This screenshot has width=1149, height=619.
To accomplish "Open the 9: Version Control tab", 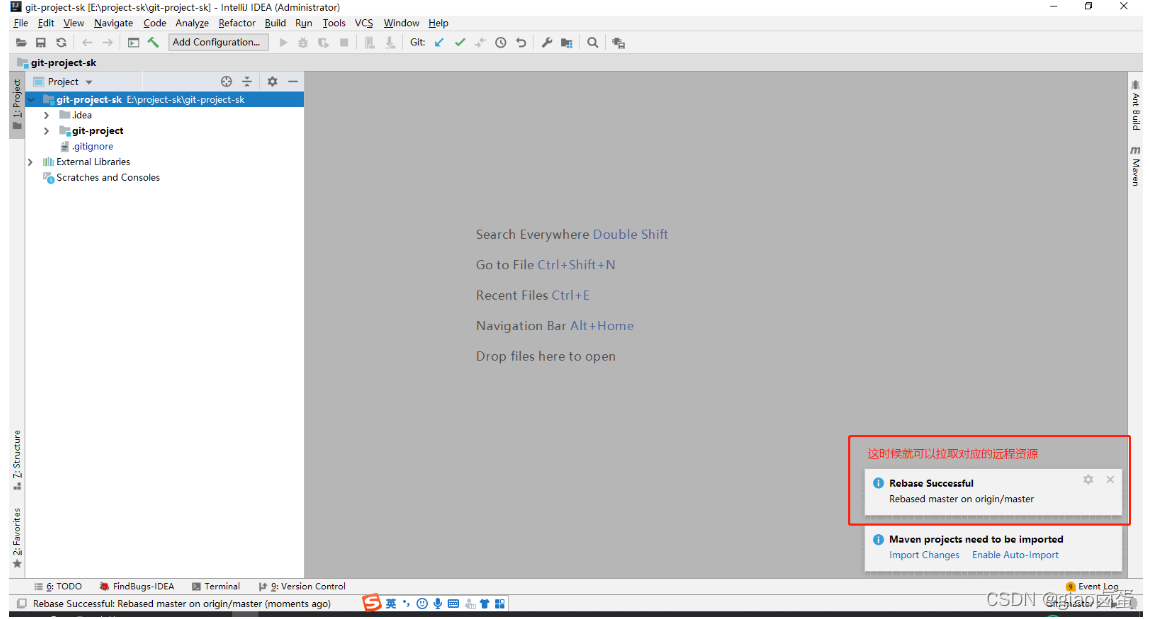I will (x=302, y=586).
